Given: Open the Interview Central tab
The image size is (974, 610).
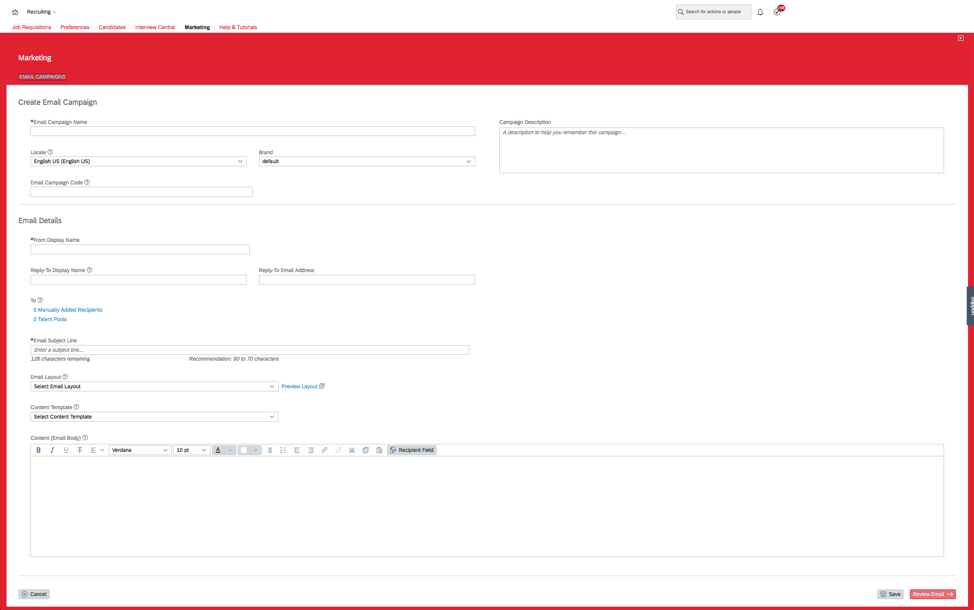Looking at the screenshot, I should click(155, 27).
